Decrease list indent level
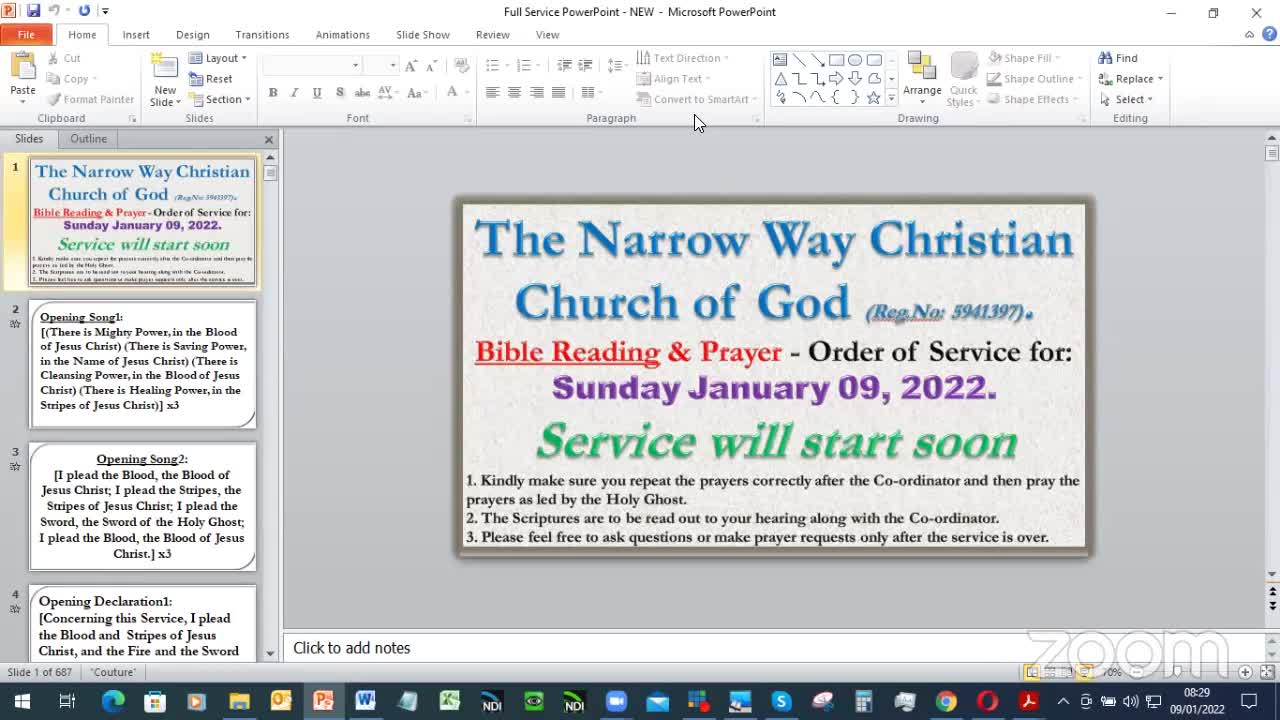1280x720 pixels. tap(564, 66)
